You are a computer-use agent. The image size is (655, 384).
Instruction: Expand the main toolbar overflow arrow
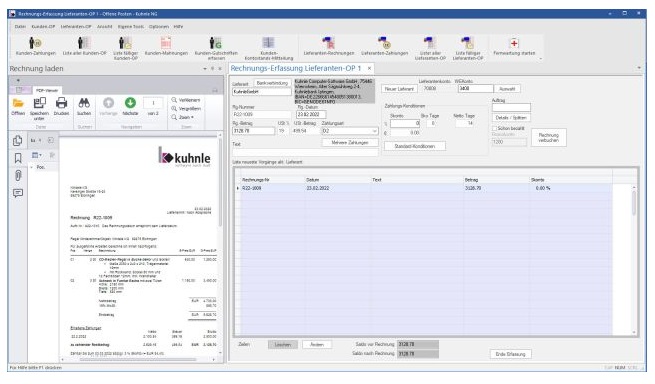coord(541,59)
